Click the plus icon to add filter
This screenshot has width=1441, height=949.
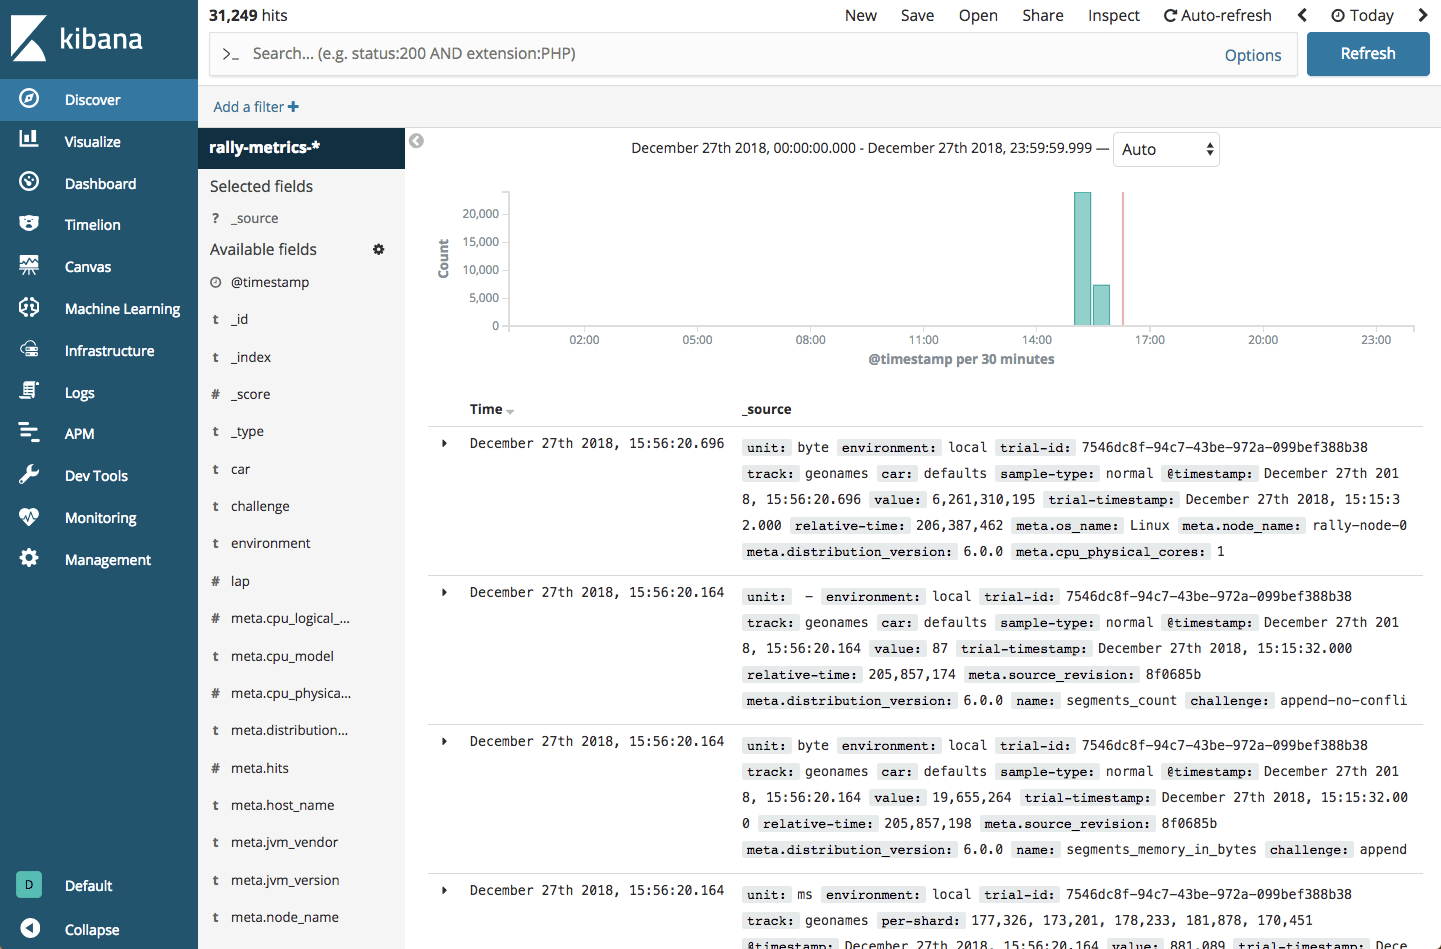(293, 107)
